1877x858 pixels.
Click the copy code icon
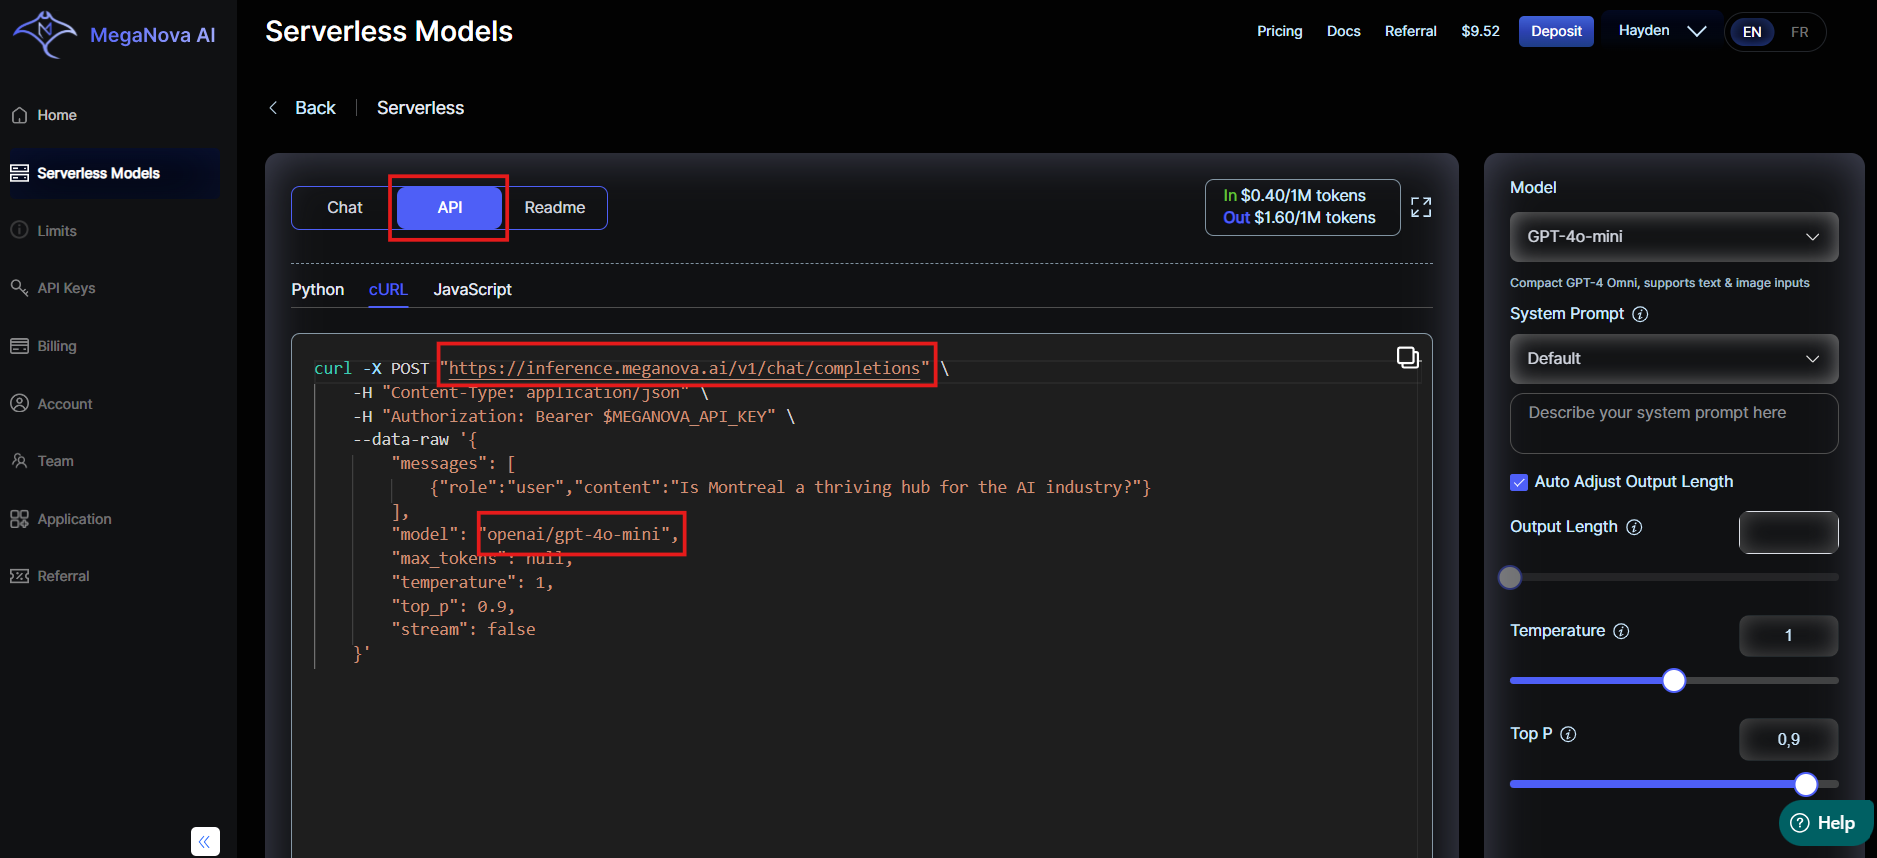tap(1407, 357)
